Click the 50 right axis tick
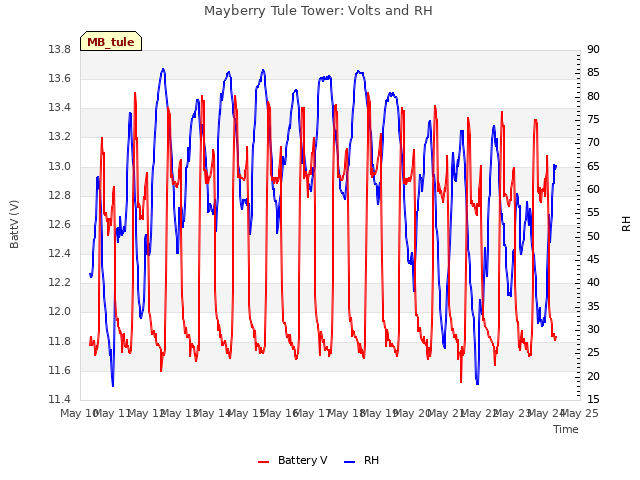 pyautogui.click(x=593, y=236)
